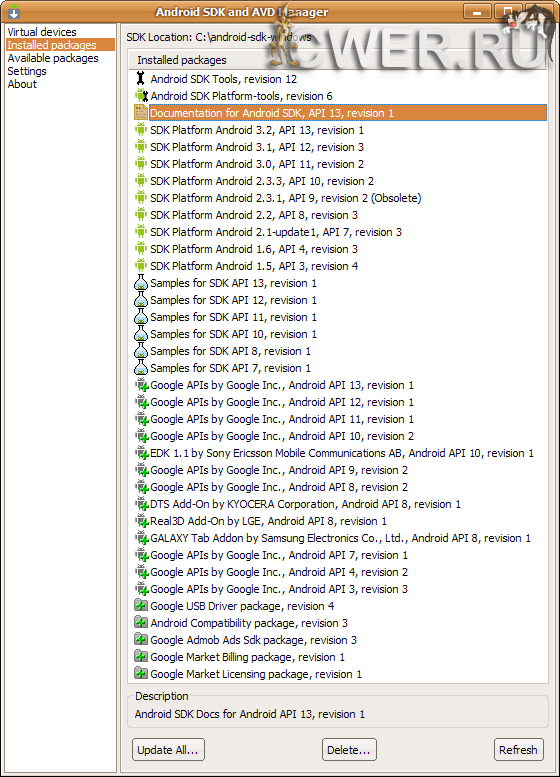The width and height of the screenshot is (560, 777).
Task: Click the android icon for SDK Platform Android 1.5
Action: tap(141, 266)
